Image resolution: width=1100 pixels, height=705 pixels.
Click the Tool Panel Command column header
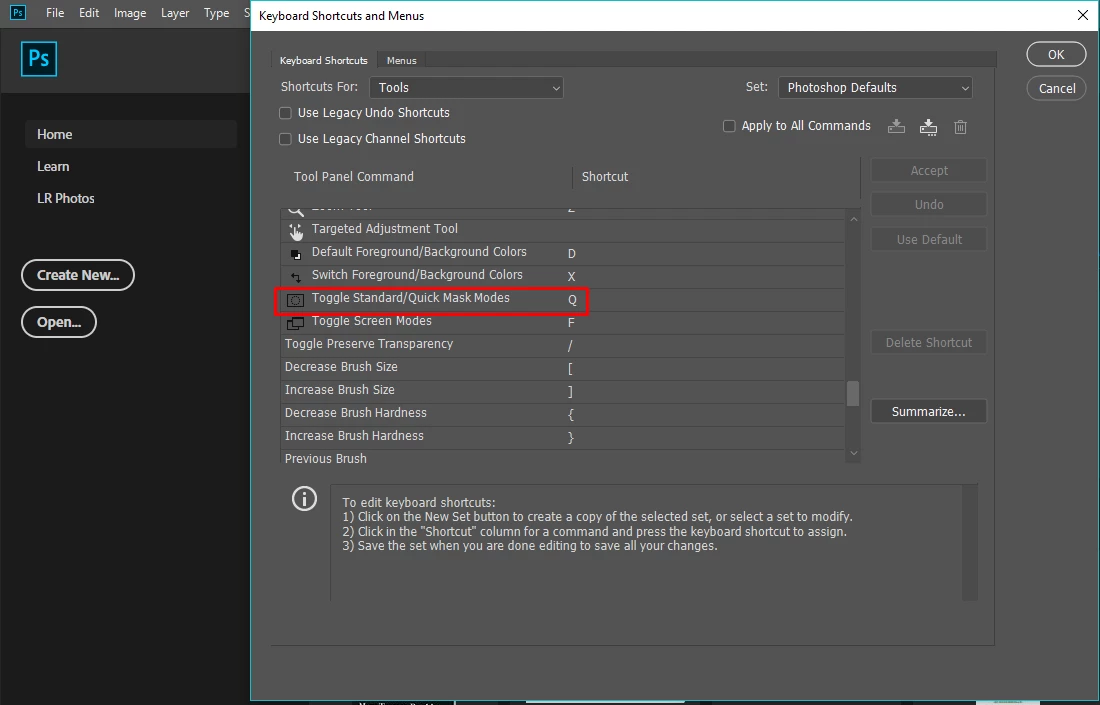(354, 177)
